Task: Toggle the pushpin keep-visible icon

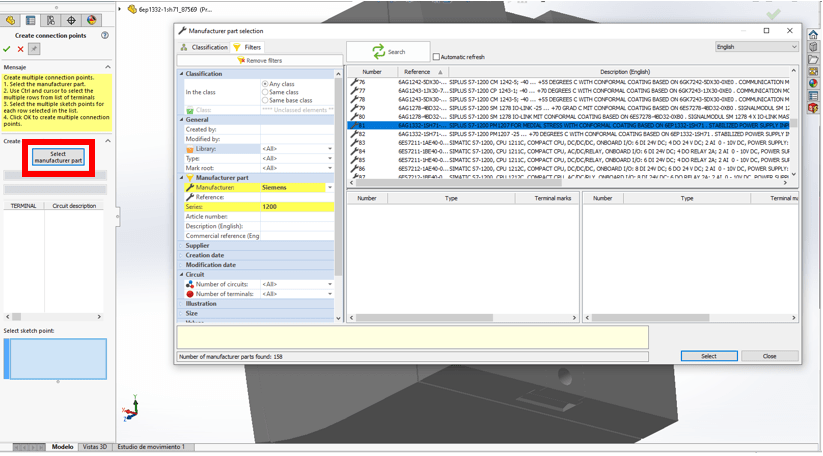Action: coord(34,49)
